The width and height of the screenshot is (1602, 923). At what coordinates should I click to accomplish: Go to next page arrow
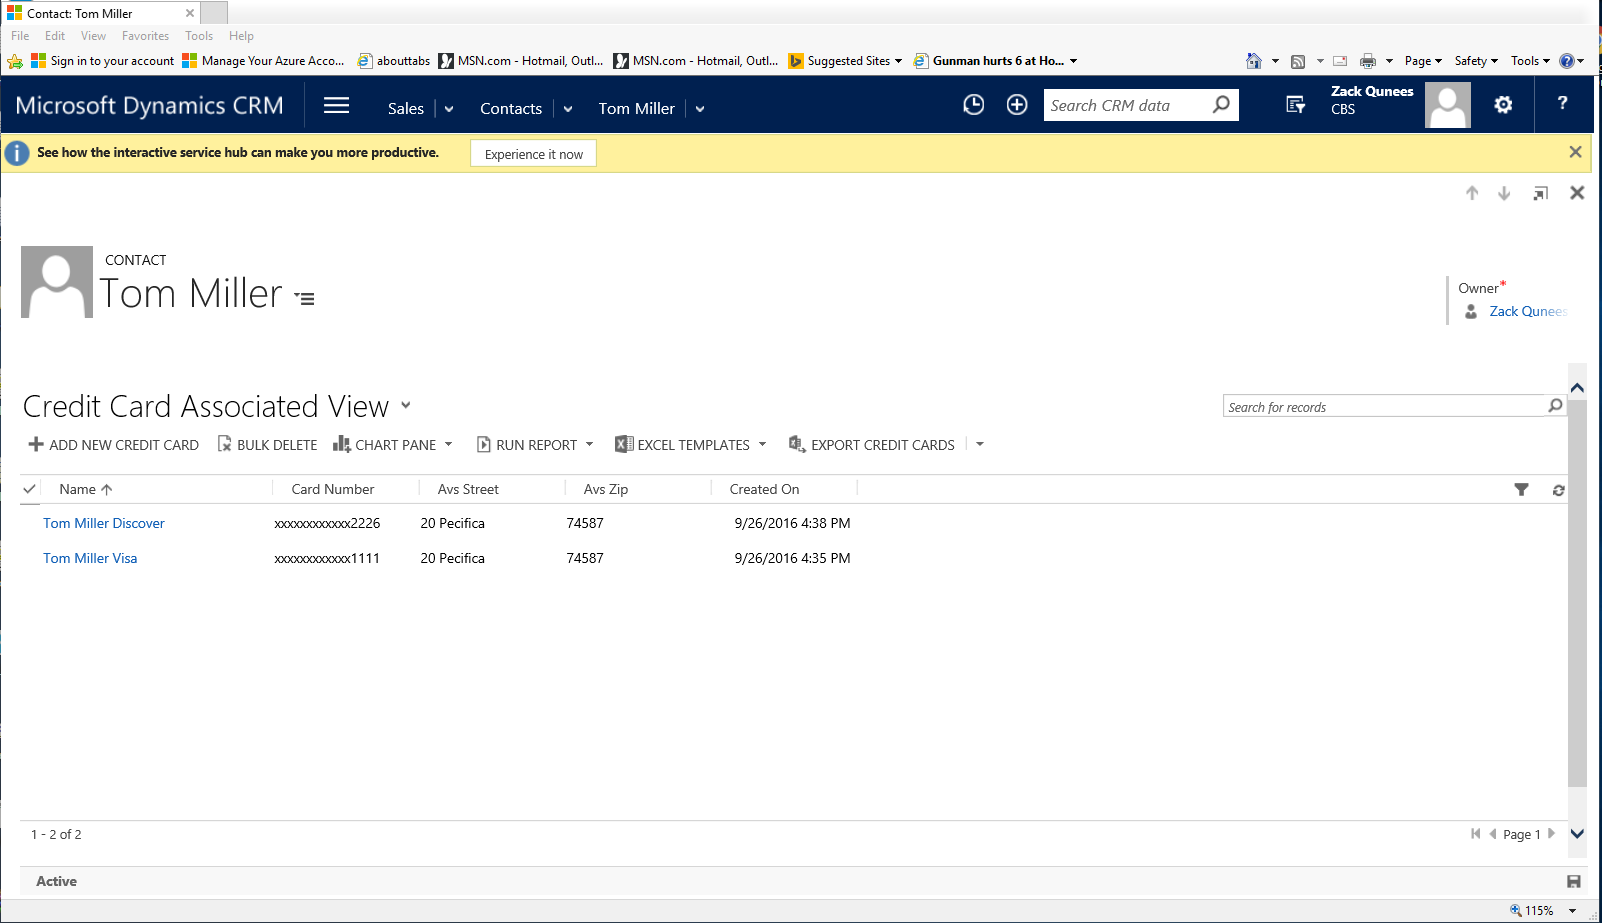click(x=1551, y=833)
